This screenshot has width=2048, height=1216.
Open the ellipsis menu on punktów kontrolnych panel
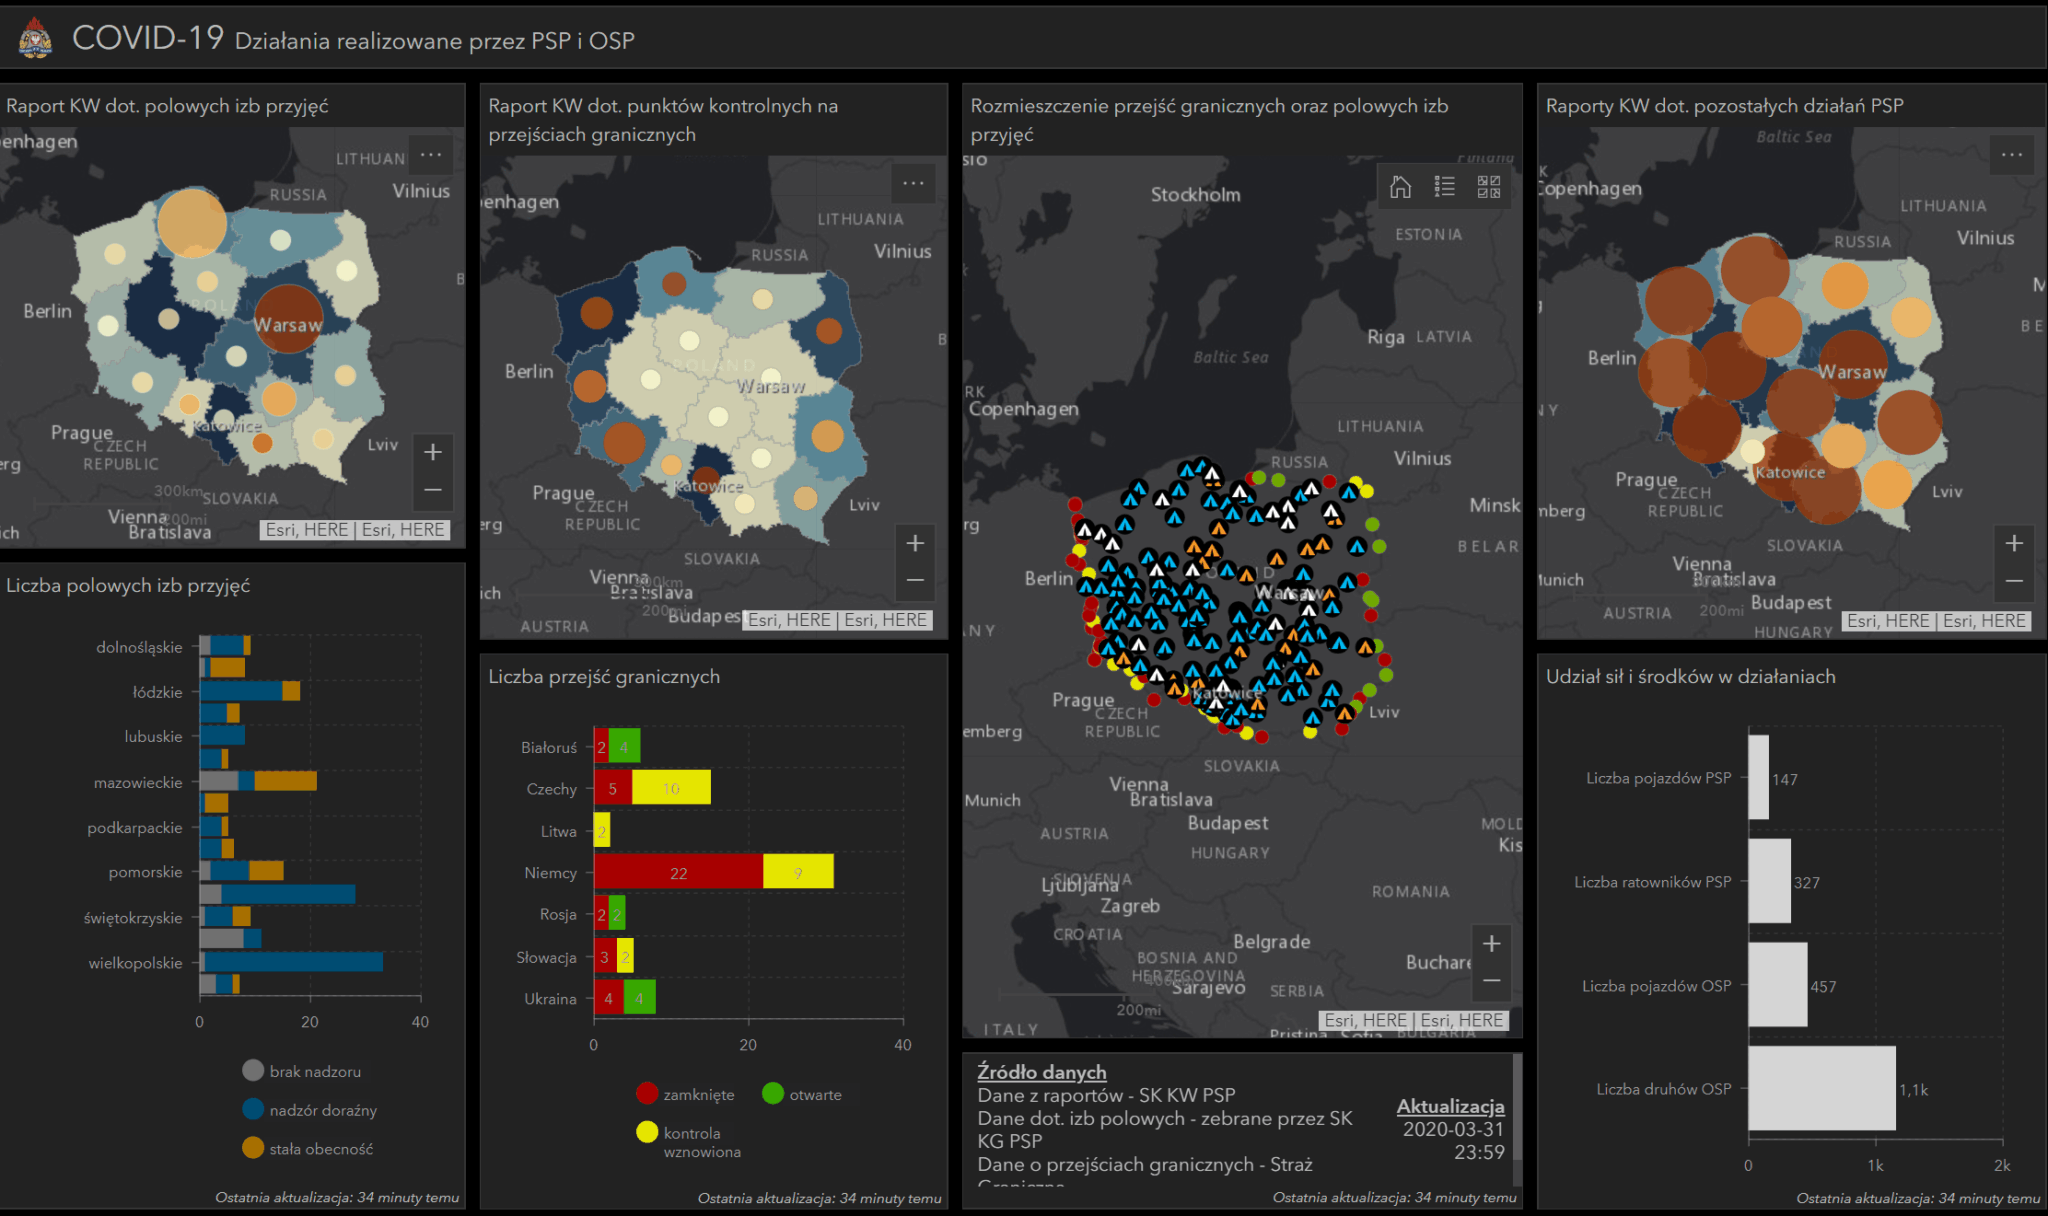coord(913,183)
